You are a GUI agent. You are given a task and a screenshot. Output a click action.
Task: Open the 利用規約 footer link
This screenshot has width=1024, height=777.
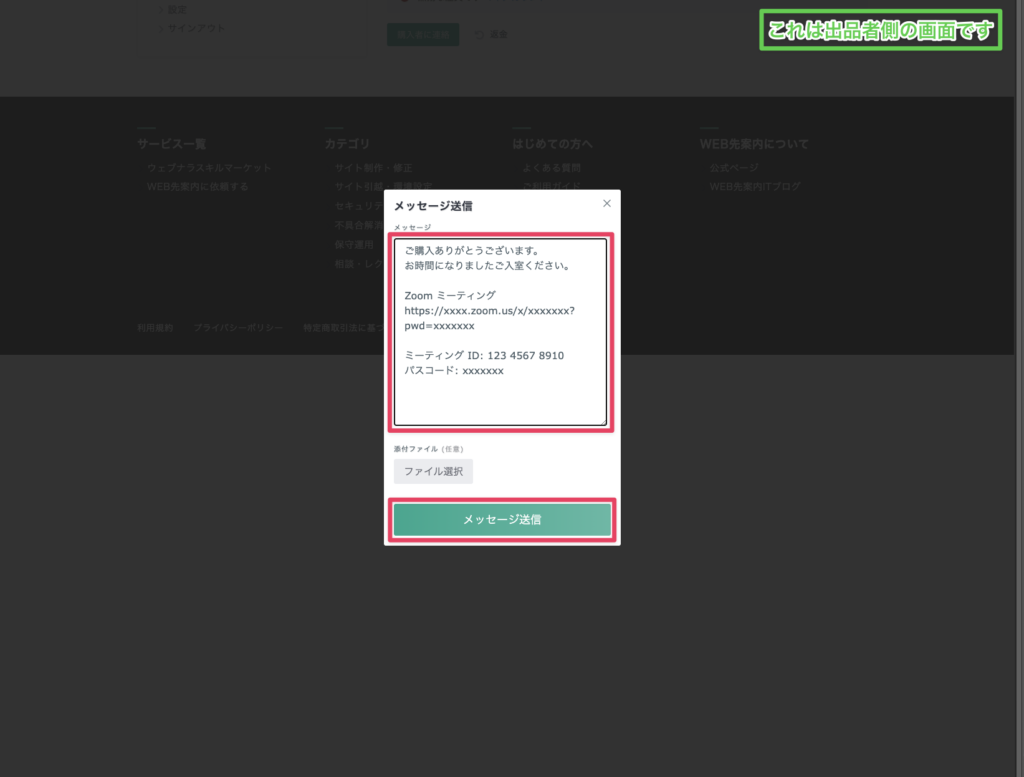[x=155, y=328]
